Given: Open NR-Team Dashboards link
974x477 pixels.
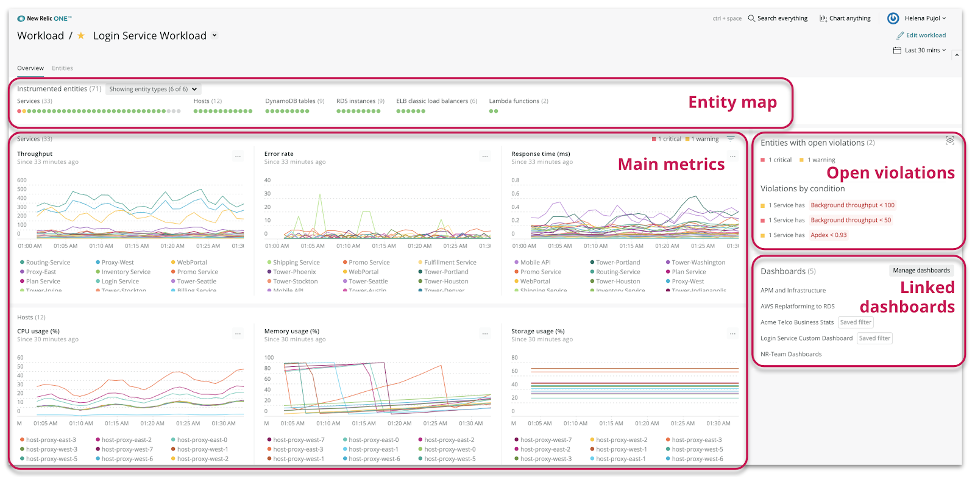Looking at the screenshot, I should click(x=791, y=354).
